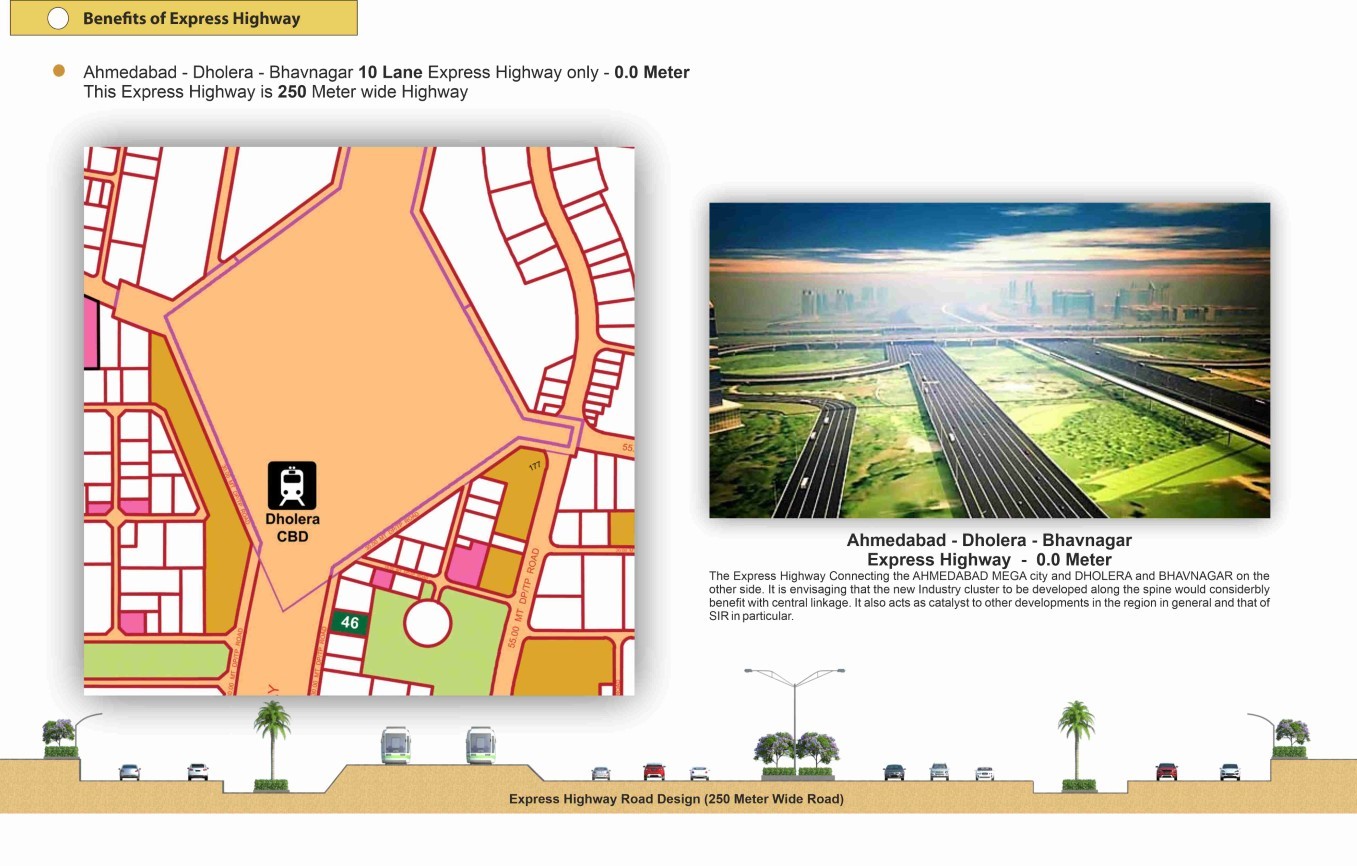Click the bold title below the highway photo
The image size is (1357, 866).
pos(989,550)
